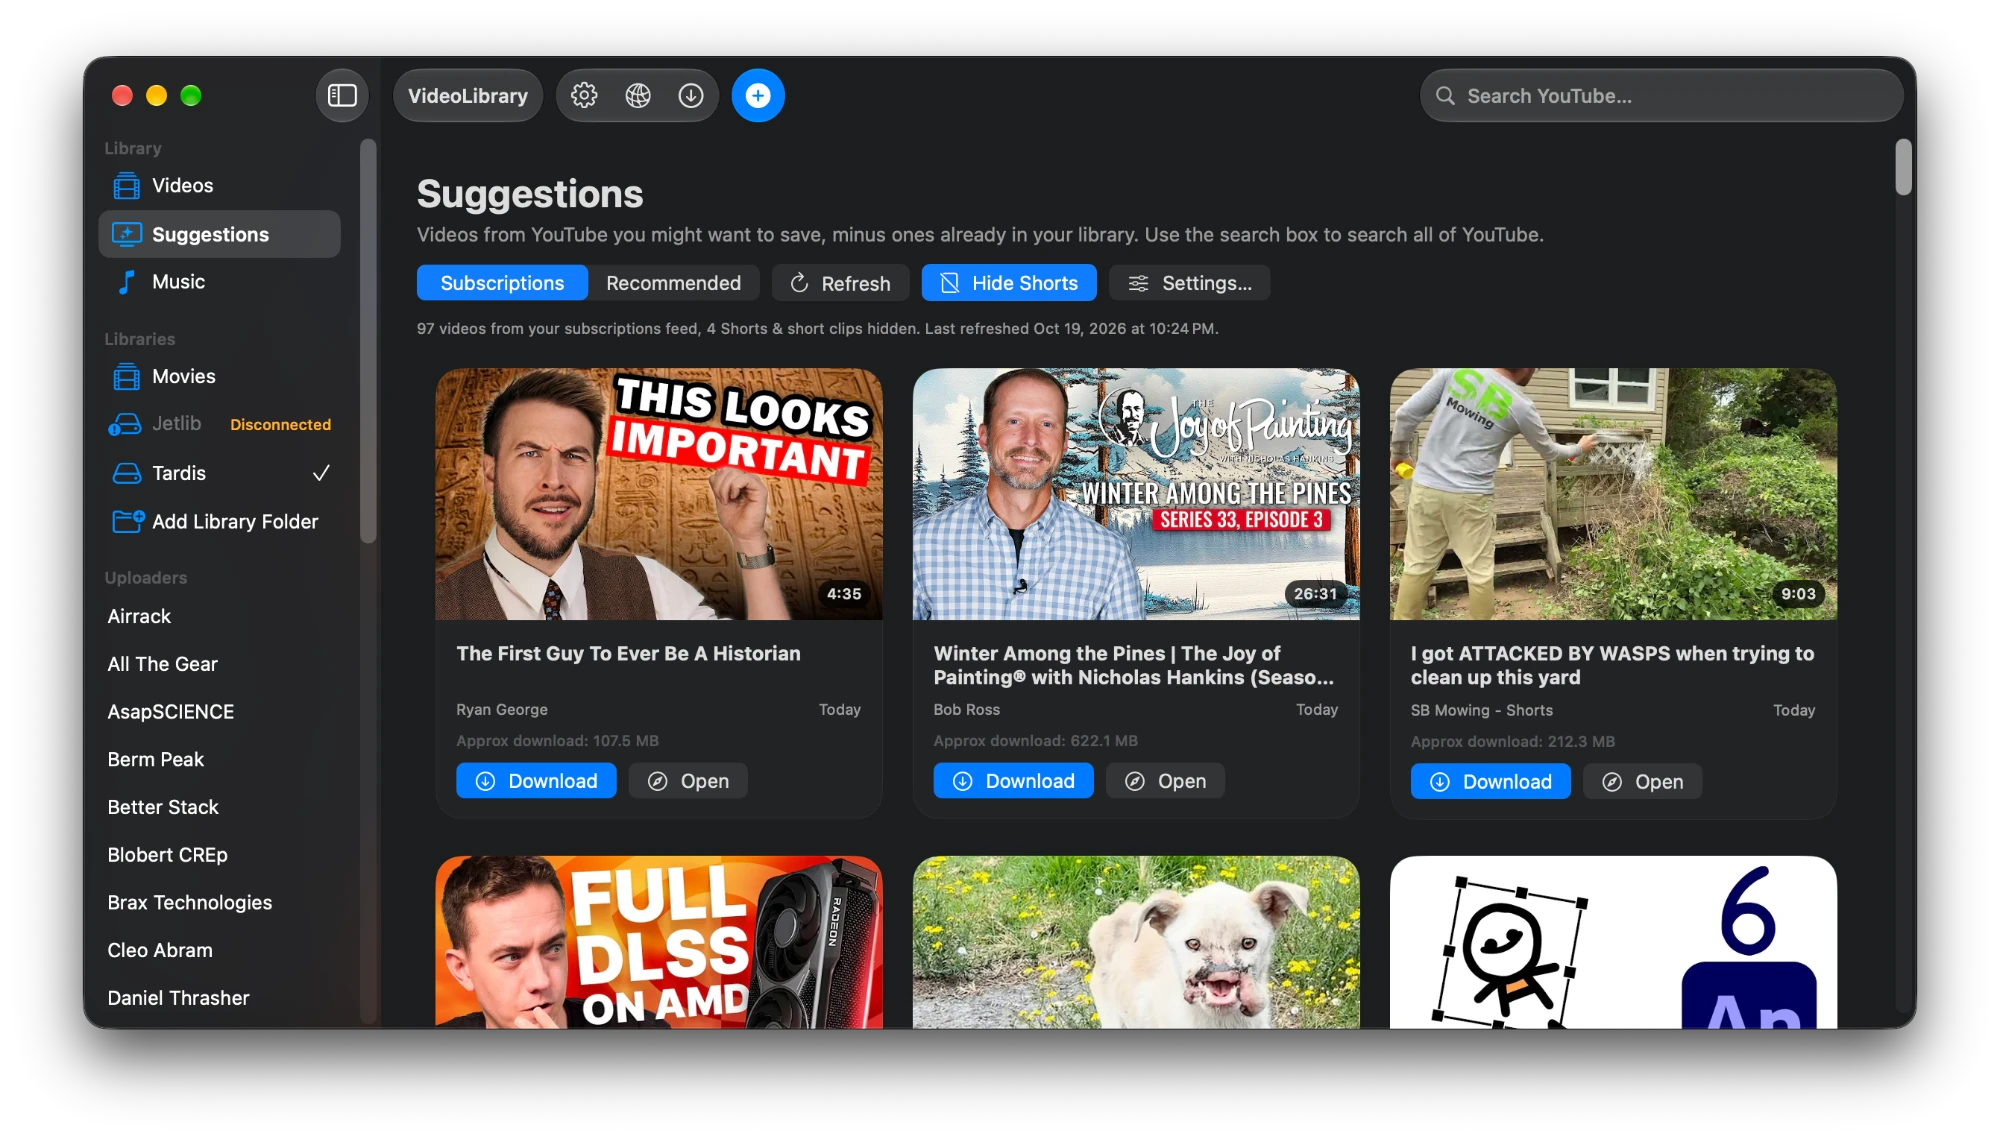Open the VideoLibrary title menu
Image resolution: width=2000 pixels, height=1139 pixels.
(x=468, y=95)
